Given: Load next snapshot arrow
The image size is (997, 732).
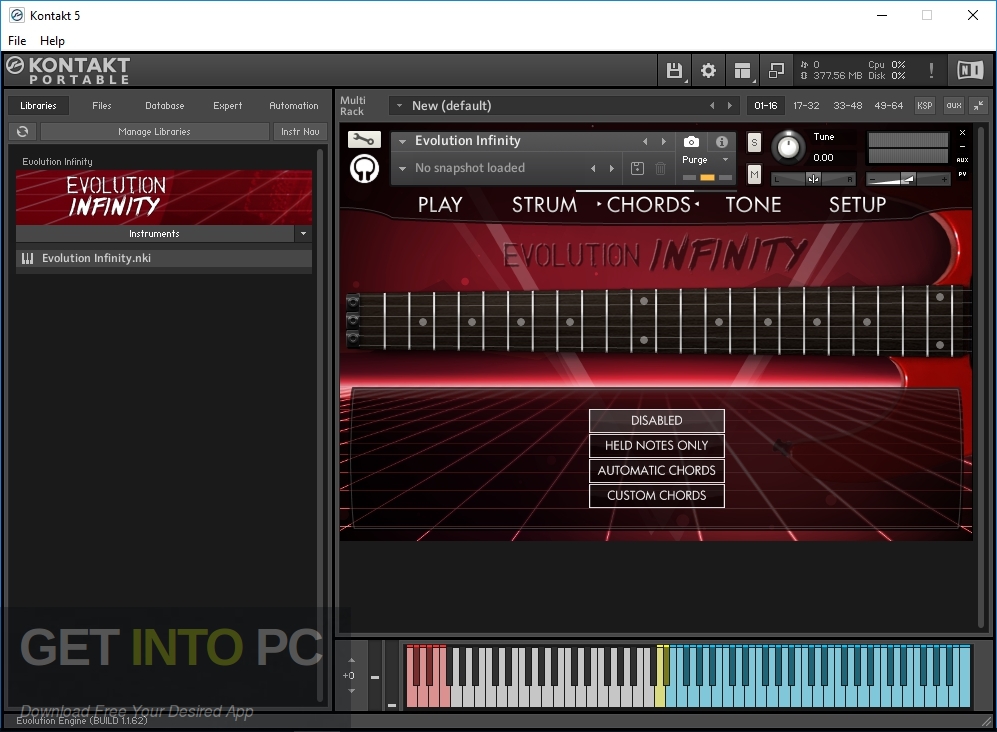Looking at the screenshot, I should click(x=612, y=168).
